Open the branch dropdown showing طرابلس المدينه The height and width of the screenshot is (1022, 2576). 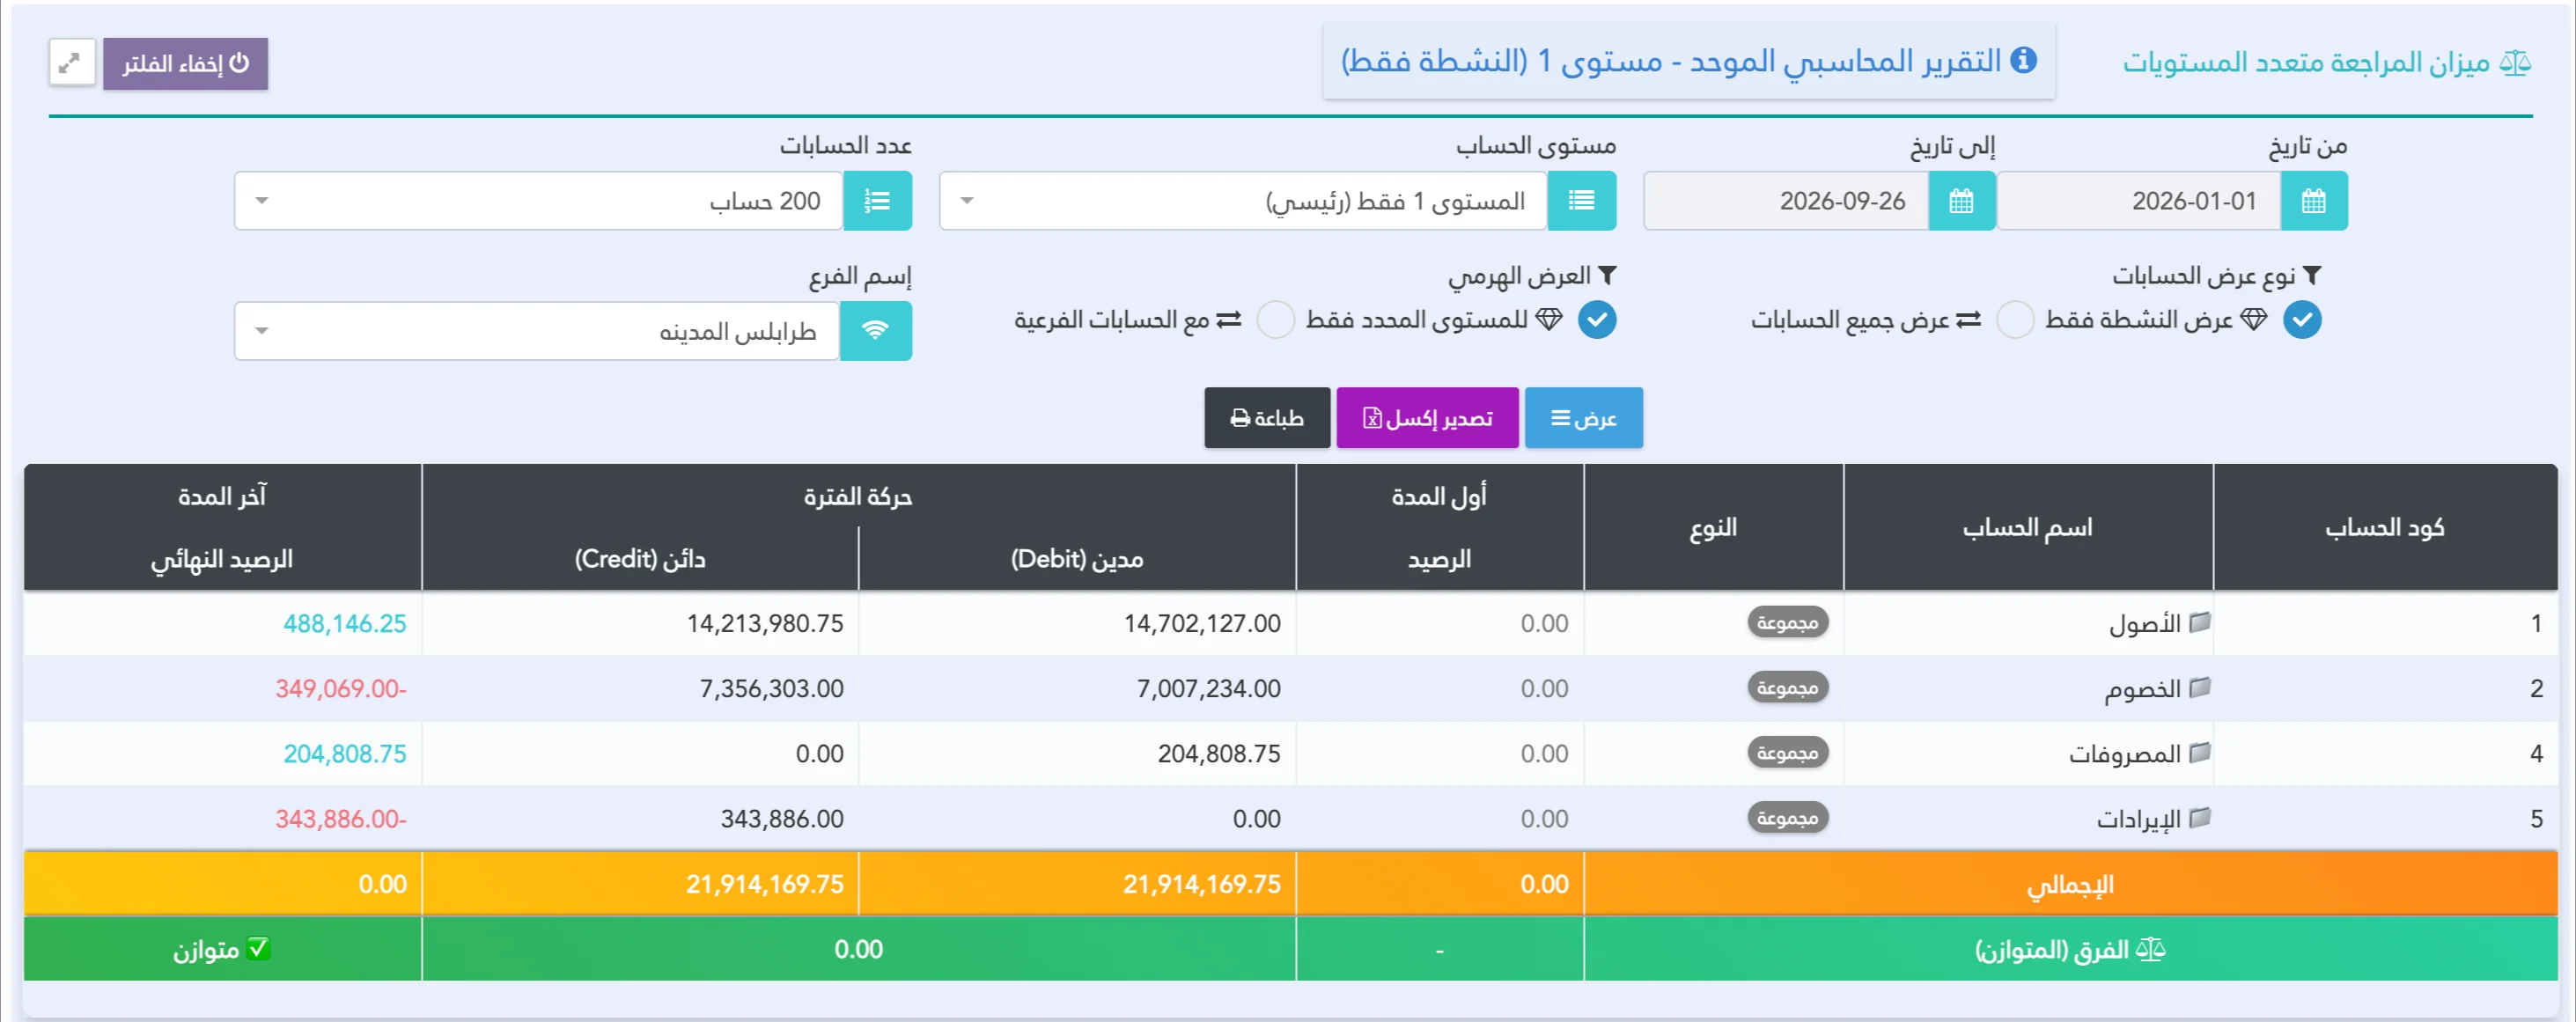[537, 331]
